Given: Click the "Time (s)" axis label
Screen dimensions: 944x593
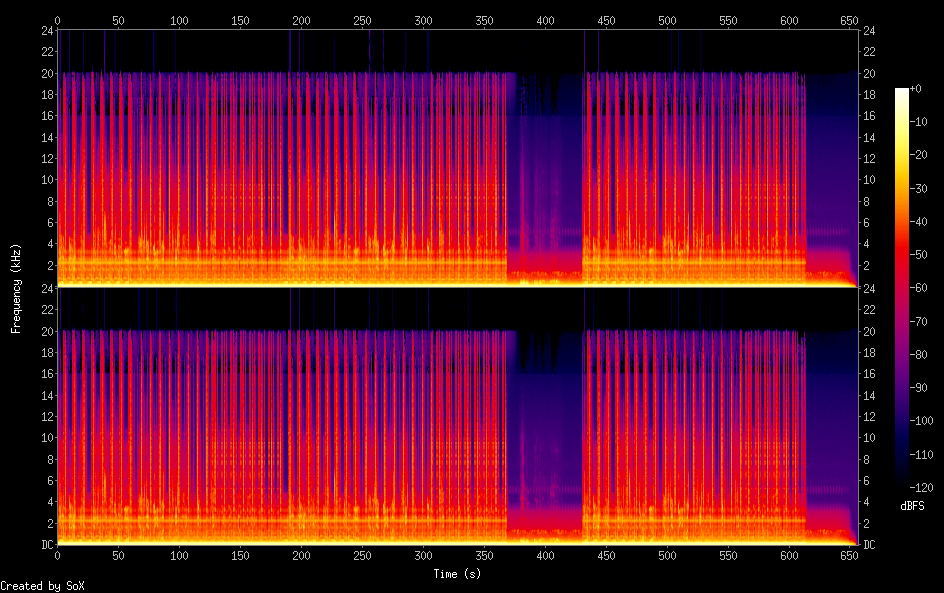Looking at the screenshot, I should point(459,574).
